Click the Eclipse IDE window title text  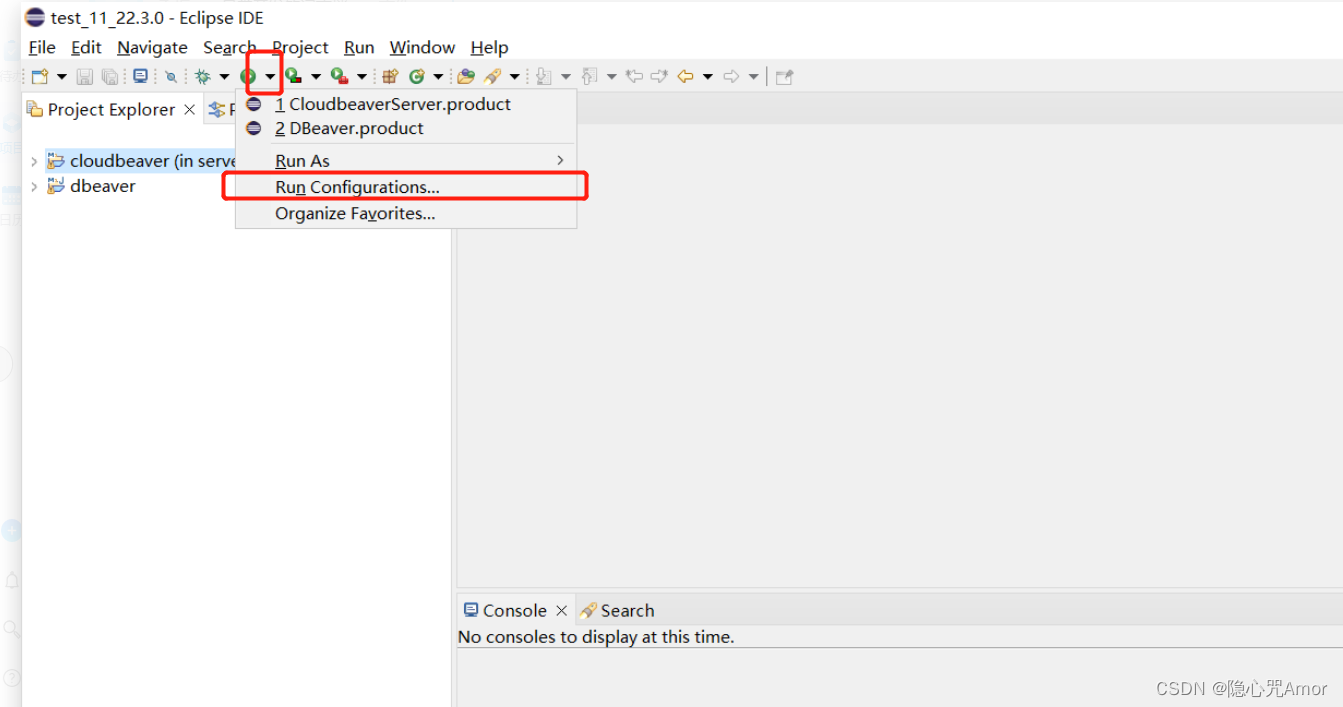click(x=157, y=18)
